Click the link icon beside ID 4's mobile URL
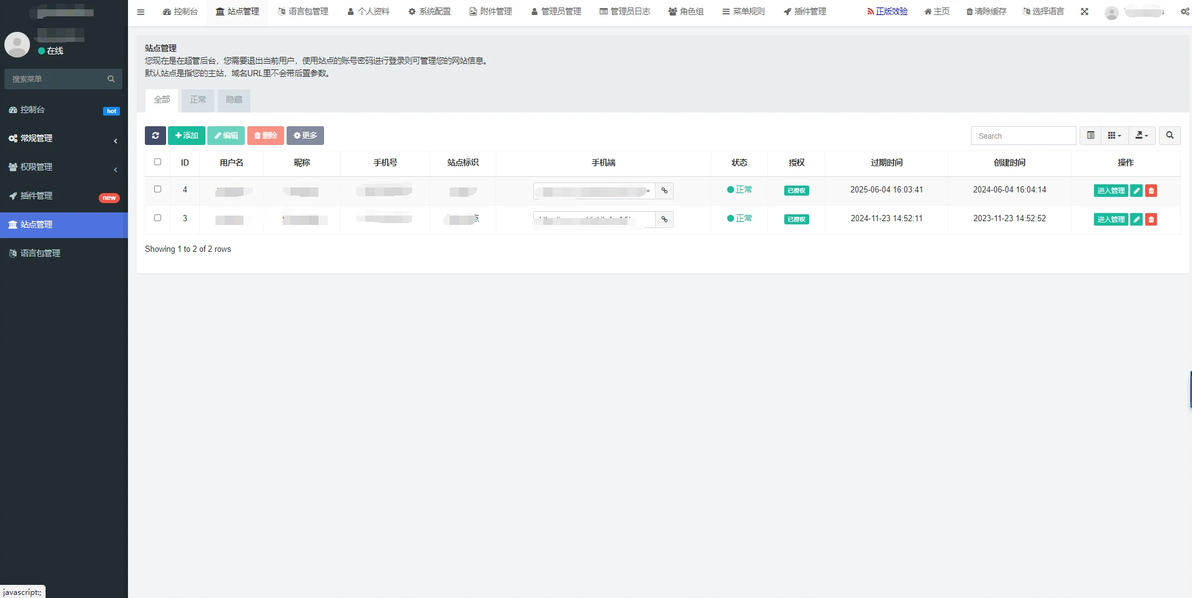The width and height of the screenshot is (1192, 598). click(x=664, y=191)
